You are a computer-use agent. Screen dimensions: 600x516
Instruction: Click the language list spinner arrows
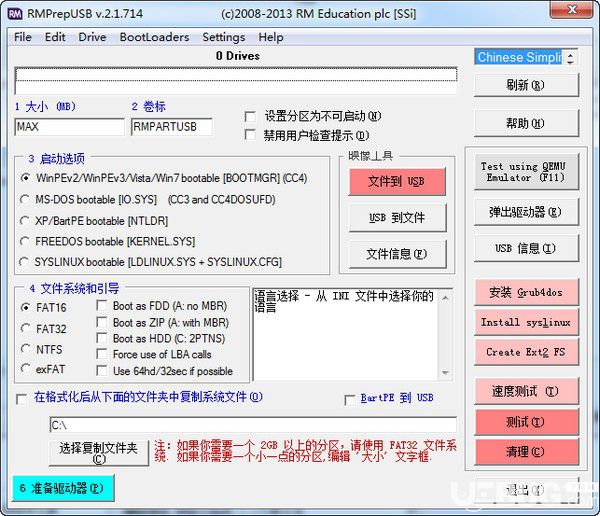click(x=570, y=57)
